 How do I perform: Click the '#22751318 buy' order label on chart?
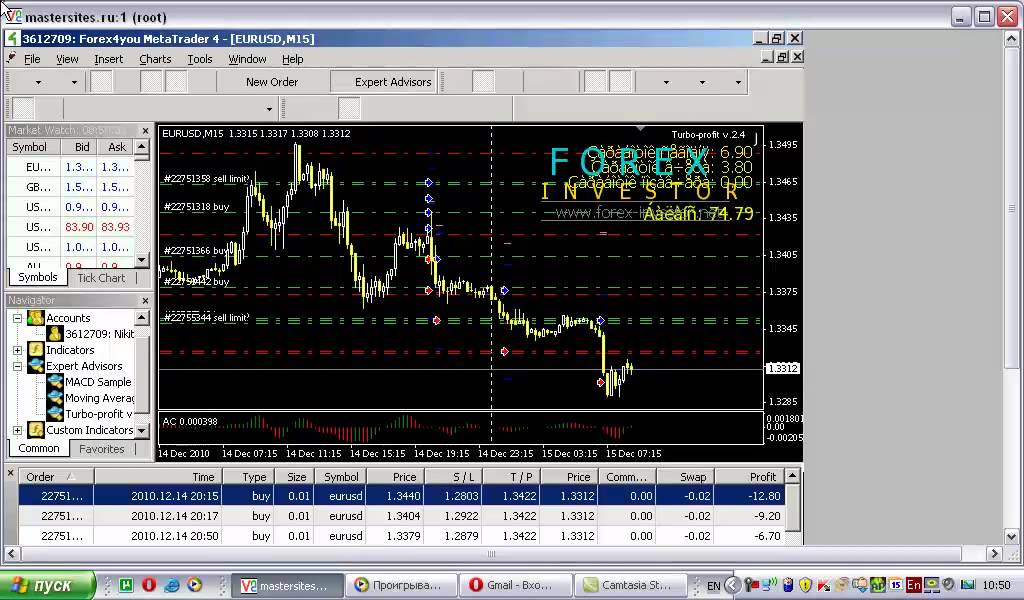(197, 206)
